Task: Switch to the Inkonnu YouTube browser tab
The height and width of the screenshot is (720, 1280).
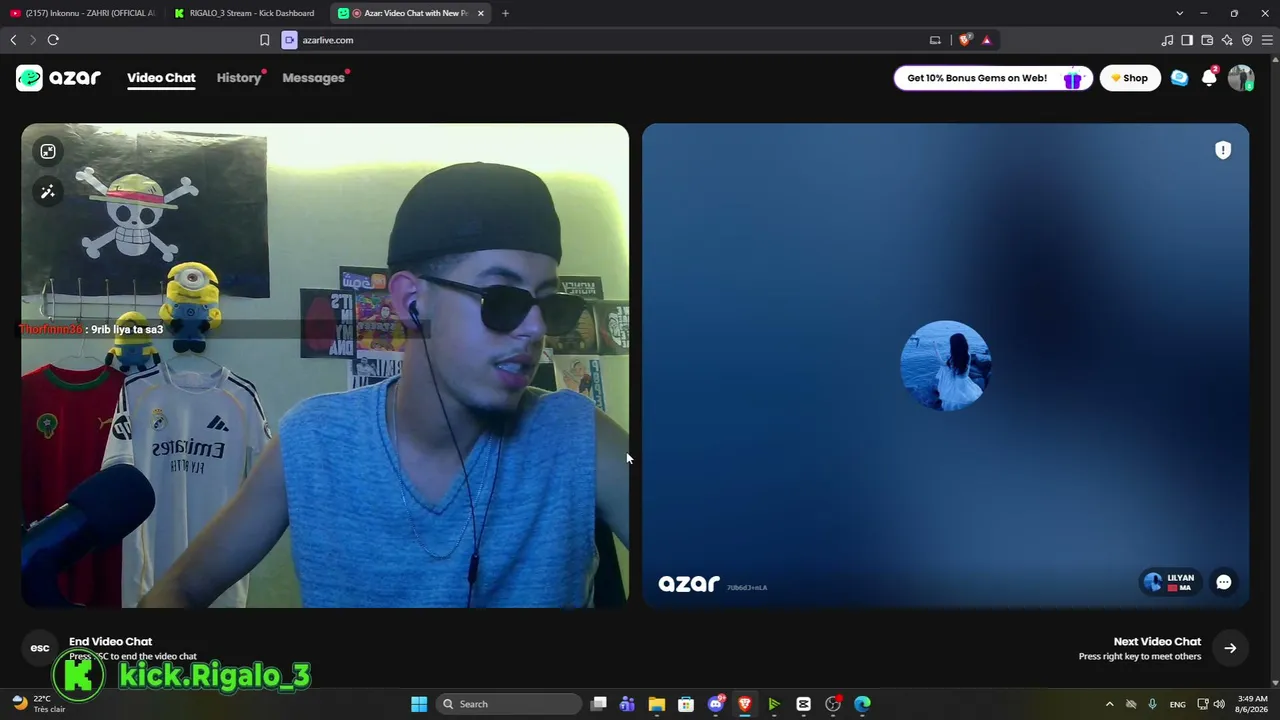Action: (x=83, y=13)
